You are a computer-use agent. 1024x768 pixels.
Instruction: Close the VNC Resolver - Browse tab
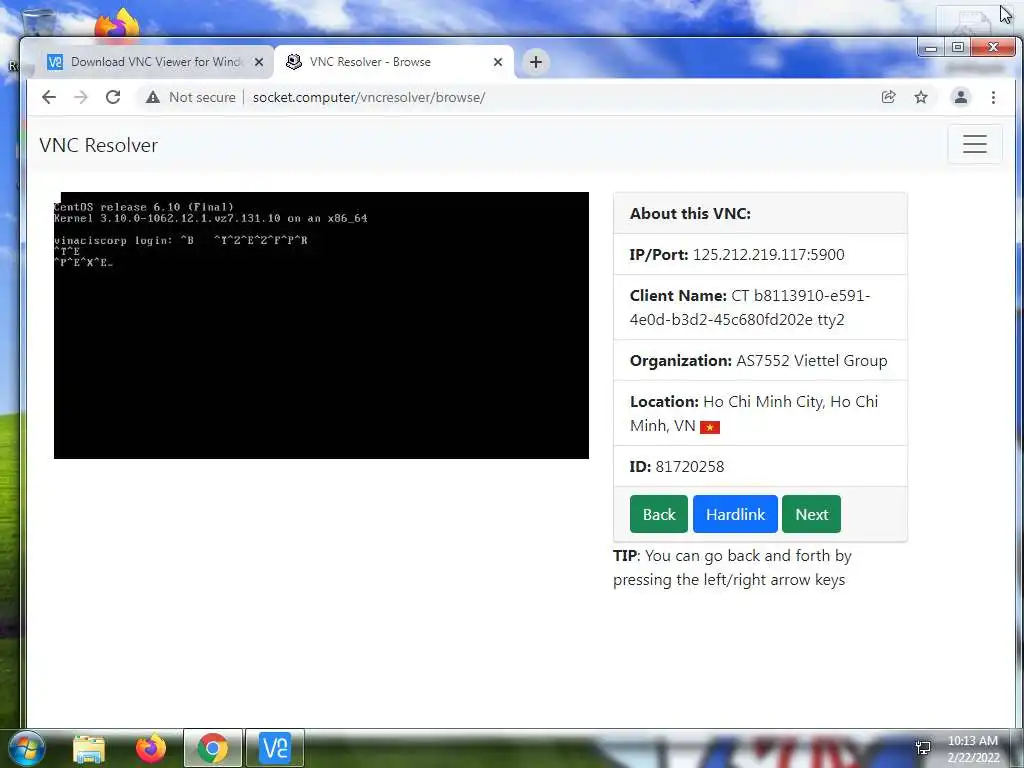498,62
